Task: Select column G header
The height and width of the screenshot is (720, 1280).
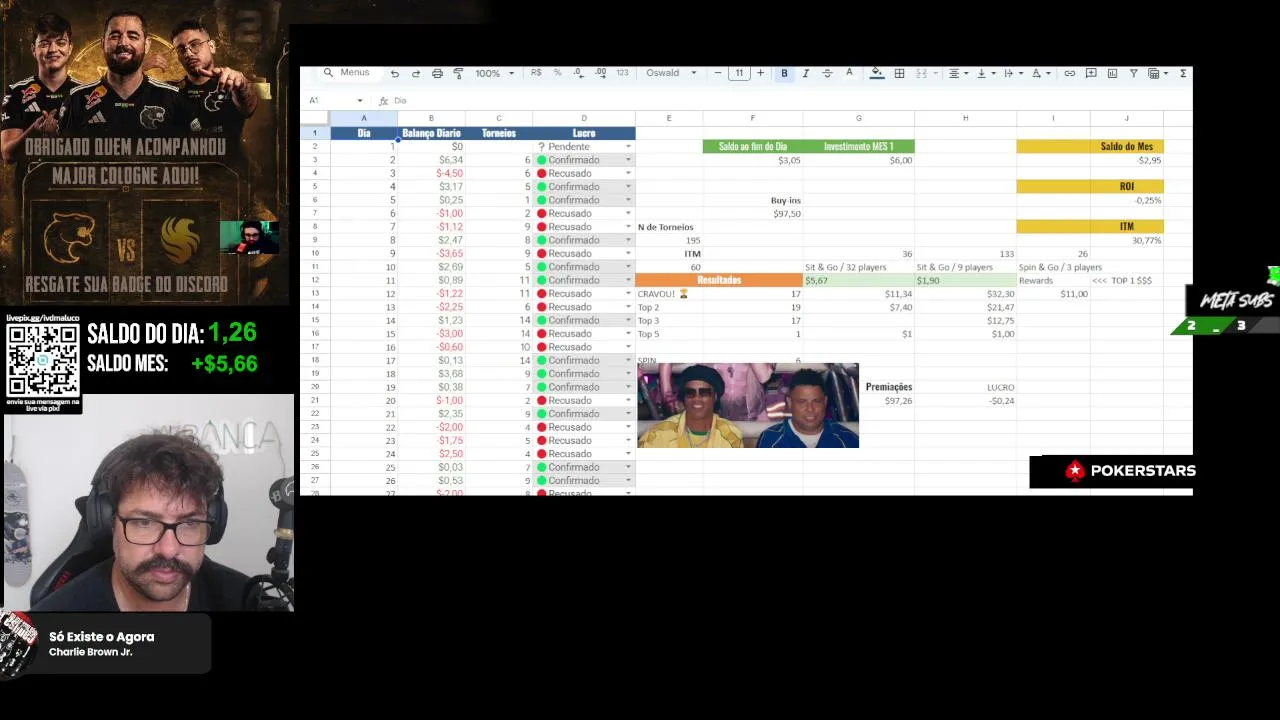Action: tap(858, 119)
